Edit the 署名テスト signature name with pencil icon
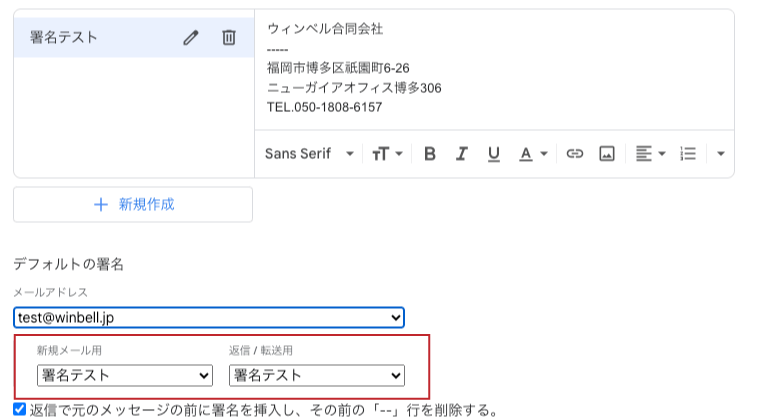This screenshot has height=417, width=767. click(x=191, y=38)
